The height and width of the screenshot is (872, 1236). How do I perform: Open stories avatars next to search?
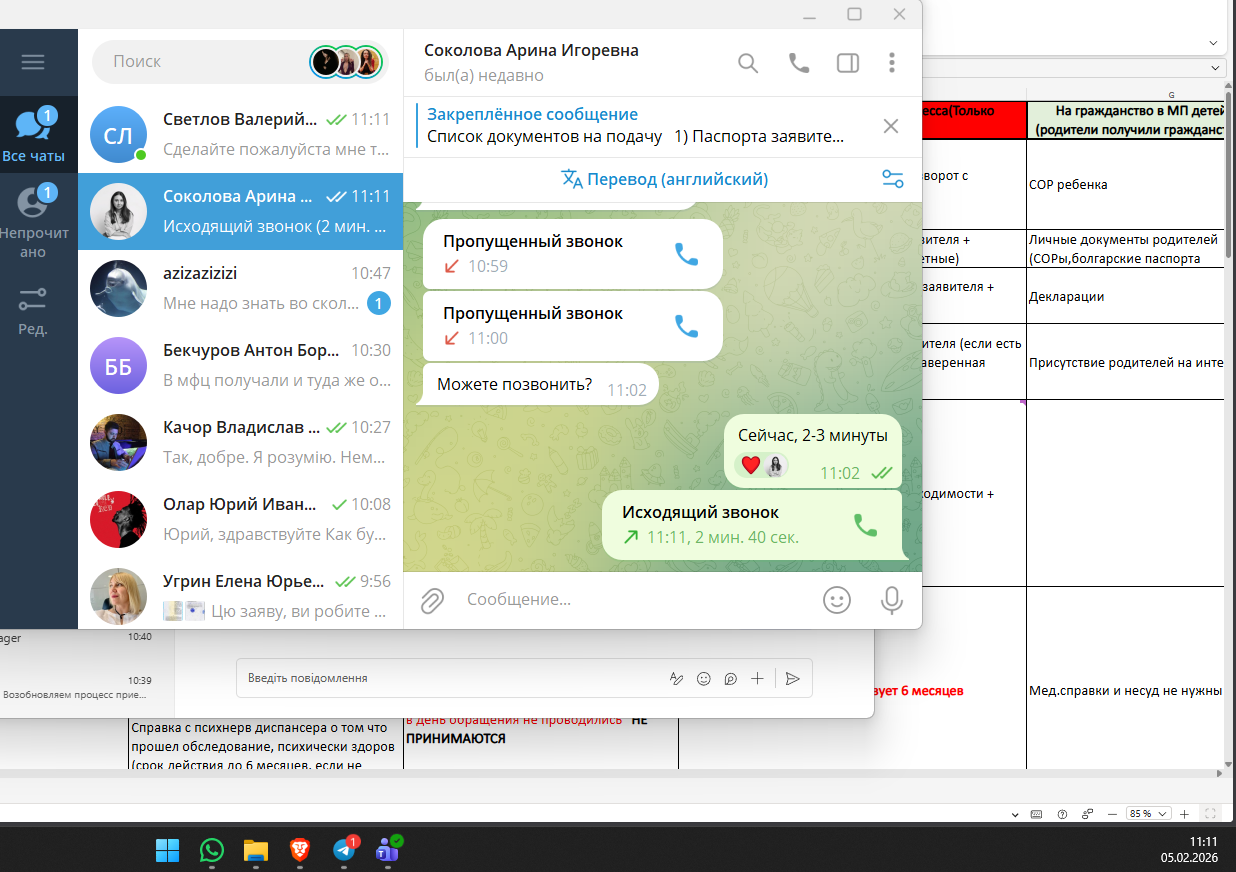pos(347,62)
